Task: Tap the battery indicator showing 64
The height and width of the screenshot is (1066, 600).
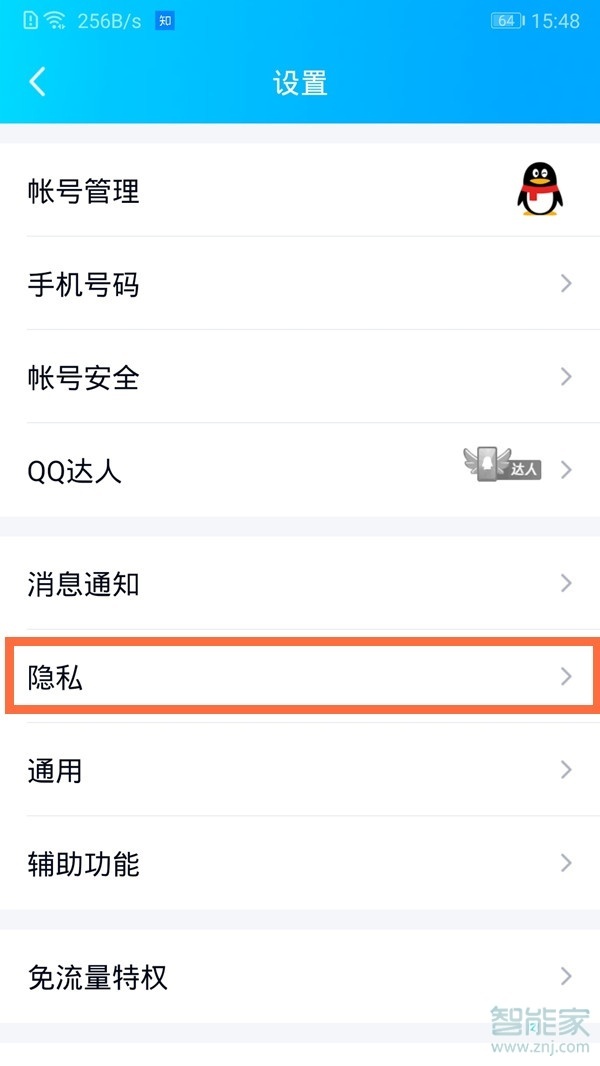Action: coord(505,18)
